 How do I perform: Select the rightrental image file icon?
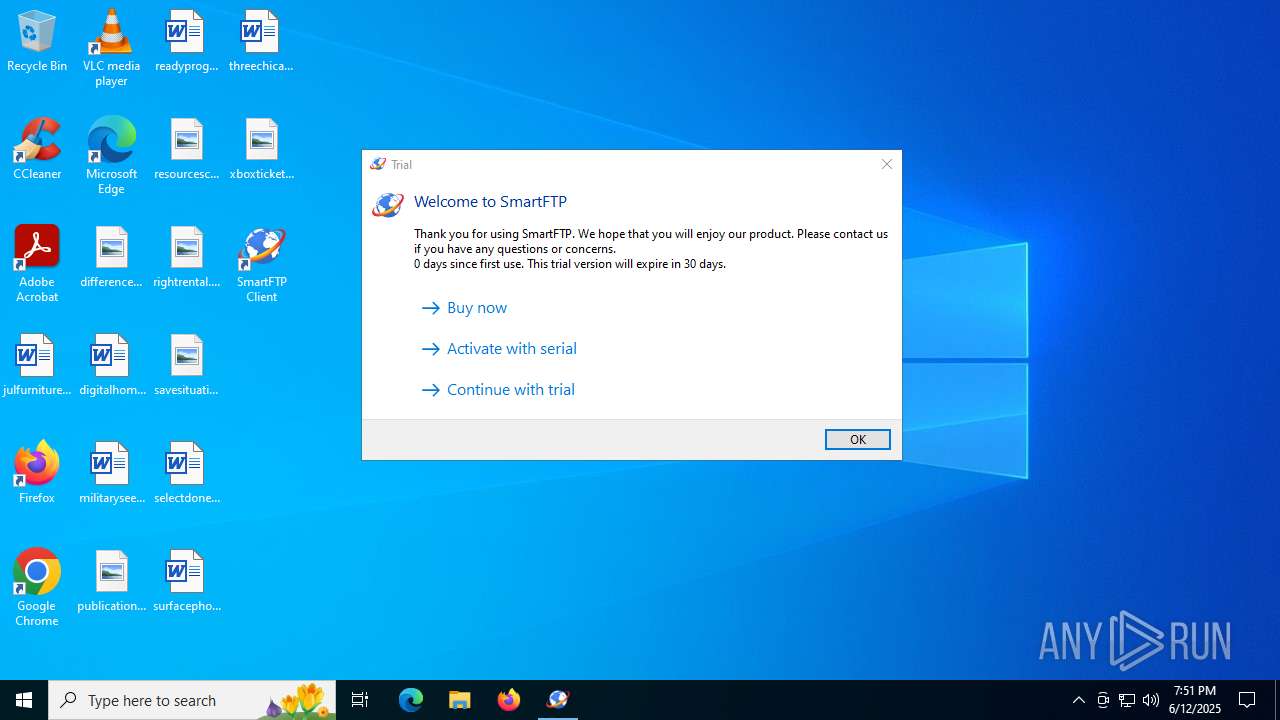[186, 258]
